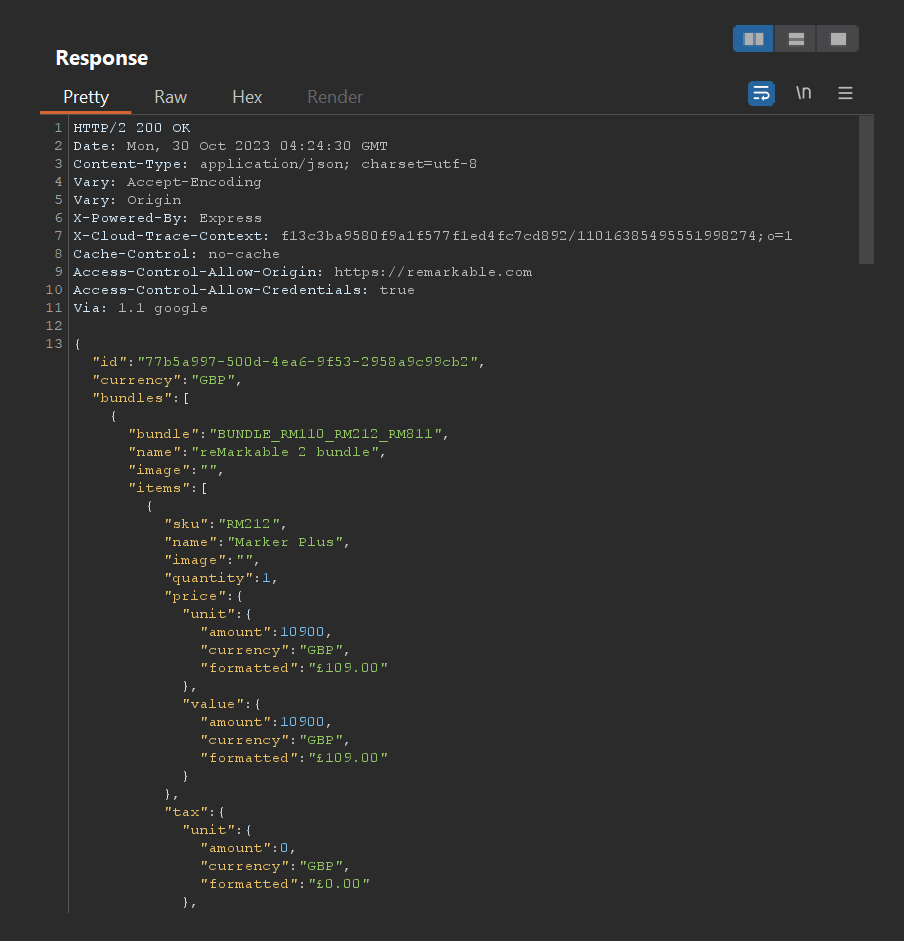904x941 pixels.
Task: Click 'Vary: Accept-Encoding' header line
Action: click(167, 182)
